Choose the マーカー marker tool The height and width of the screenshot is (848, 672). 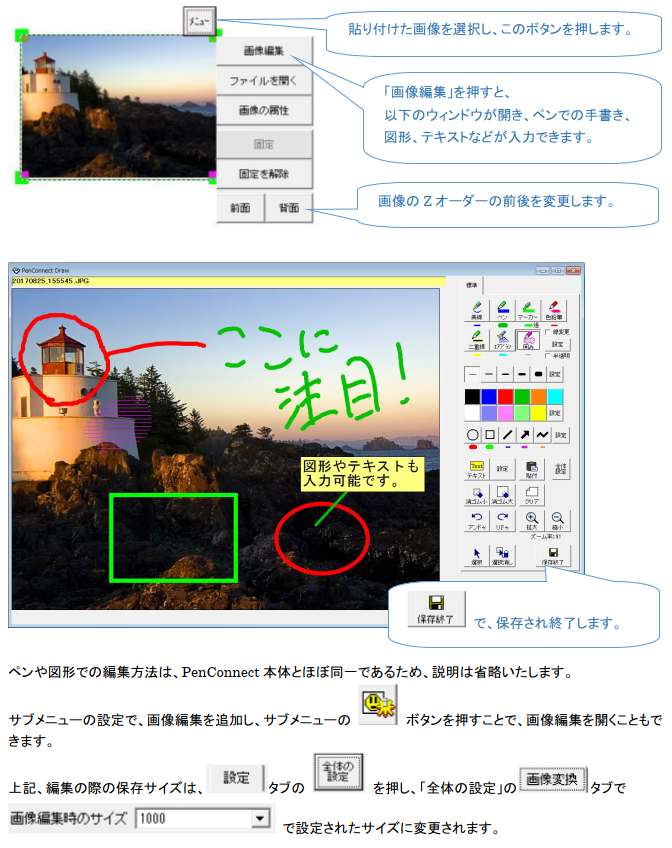click(x=529, y=310)
